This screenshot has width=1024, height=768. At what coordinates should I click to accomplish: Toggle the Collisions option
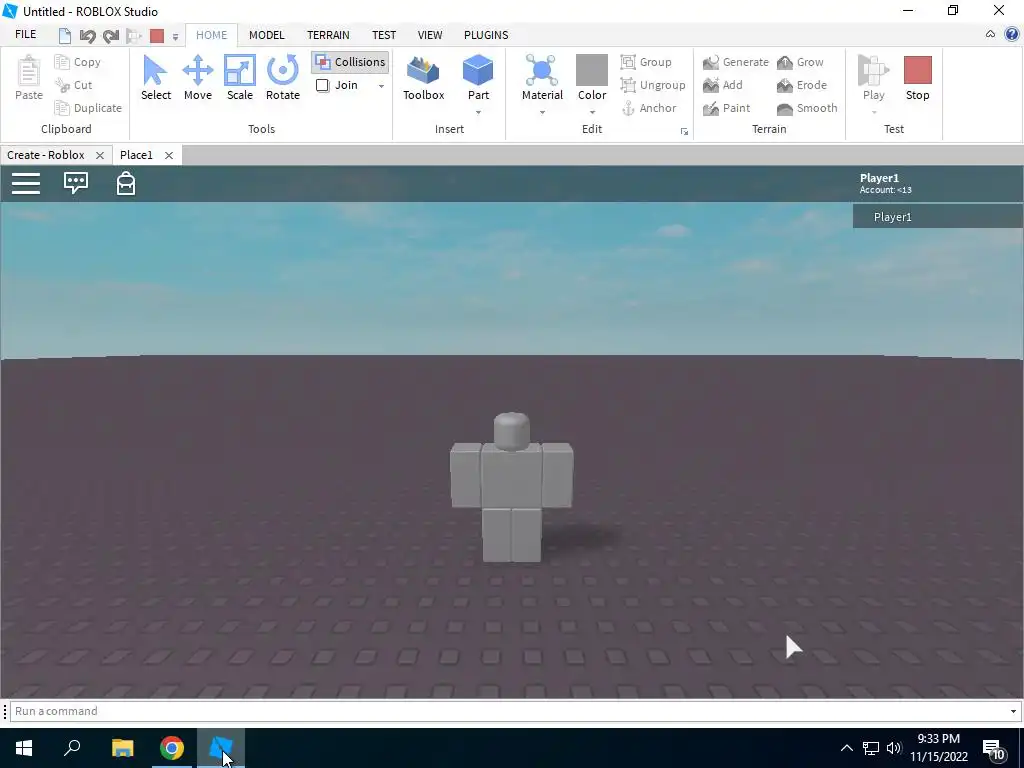(x=350, y=62)
